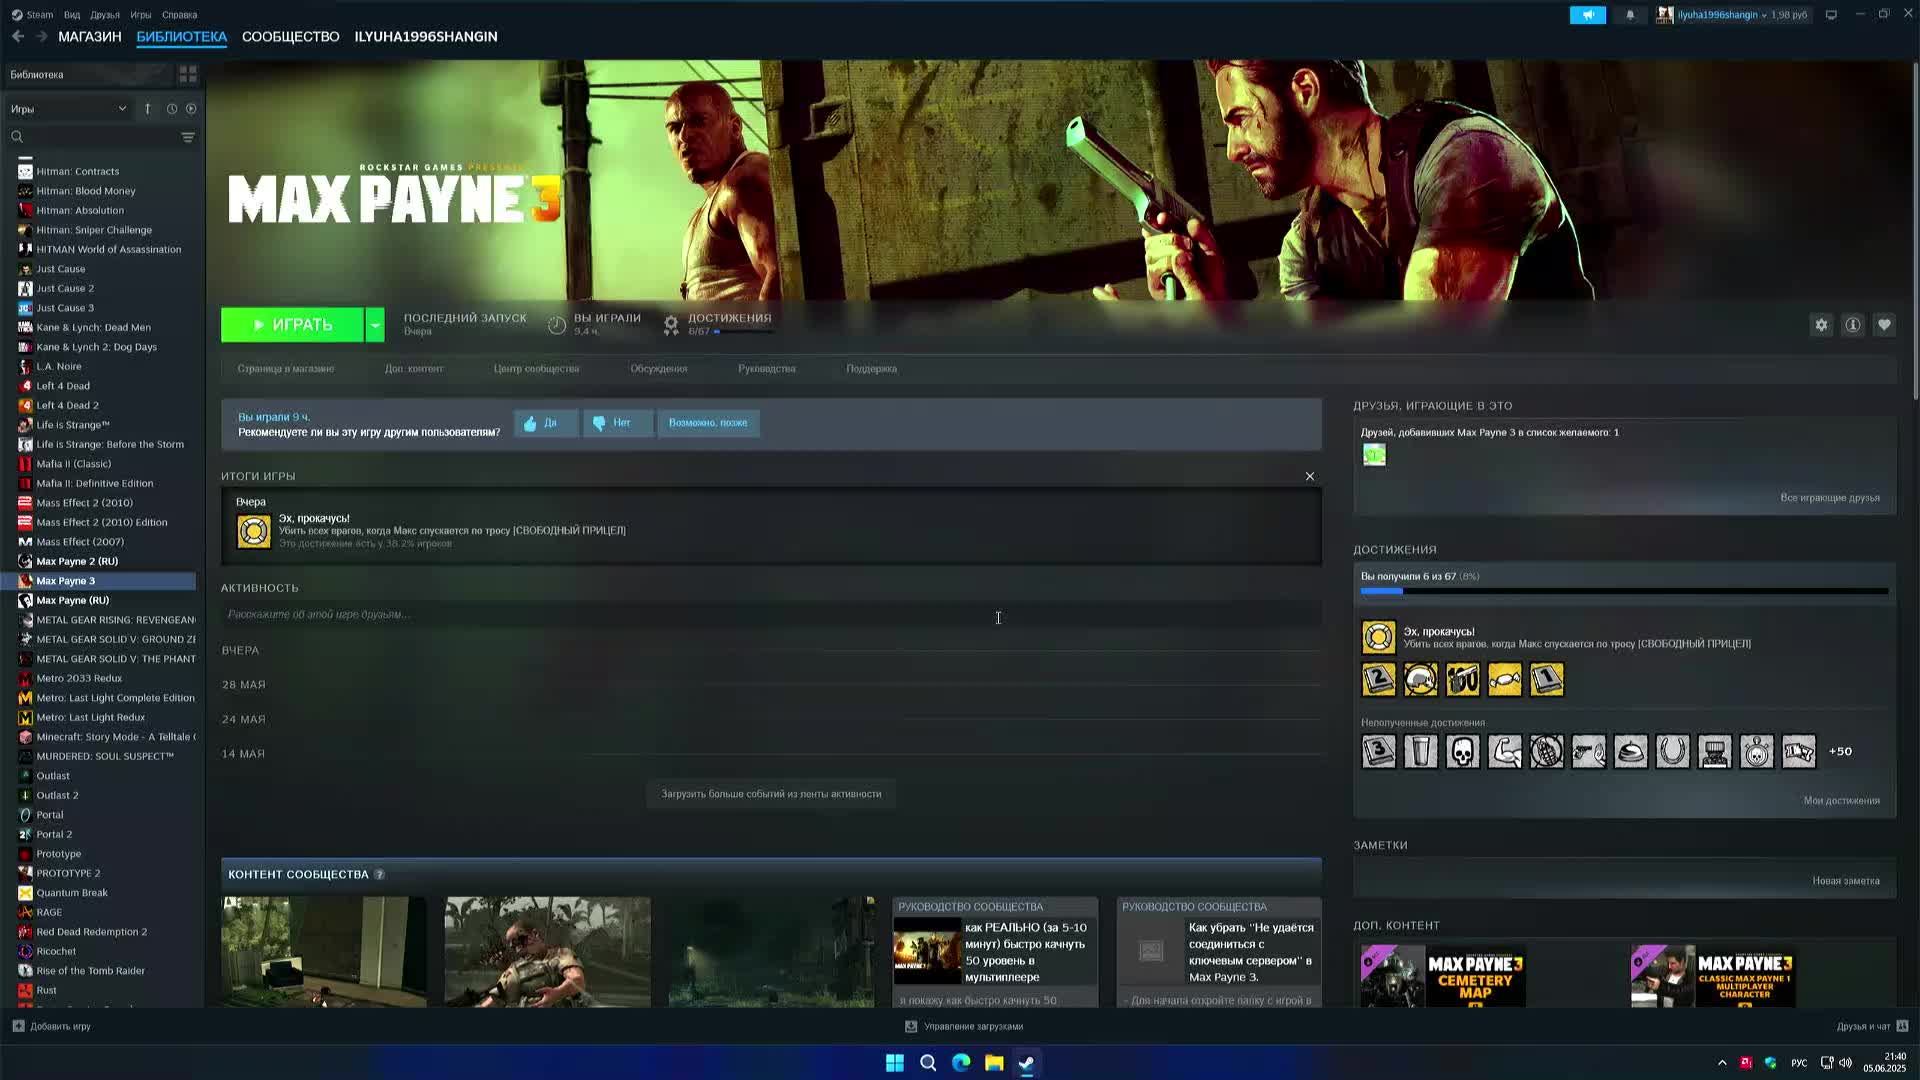
Task: Click the recent activity clock filter icon
Action: point(172,109)
